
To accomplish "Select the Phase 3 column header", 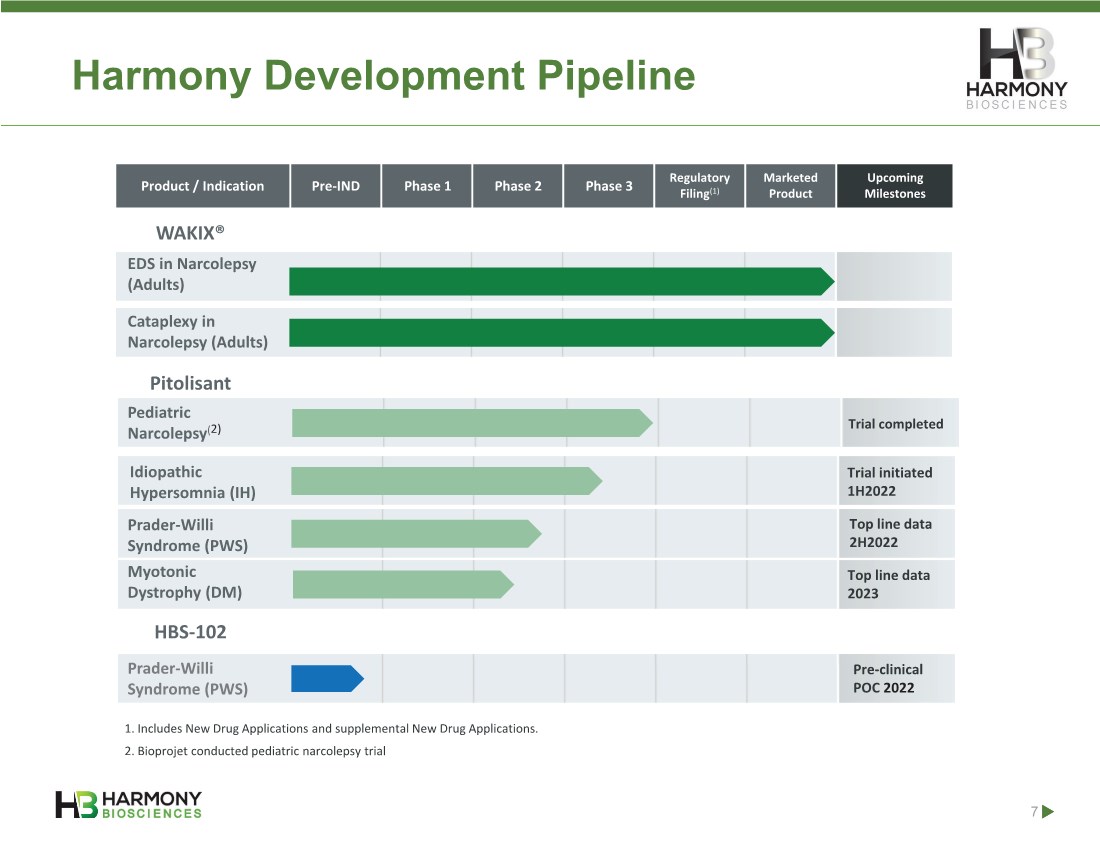I will click(x=609, y=186).
